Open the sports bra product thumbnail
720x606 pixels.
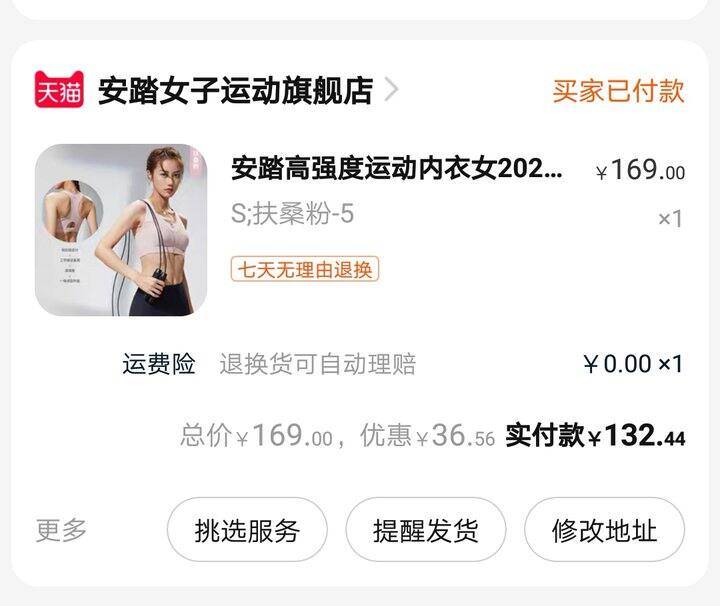pyautogui.click(x=121, y=230)
